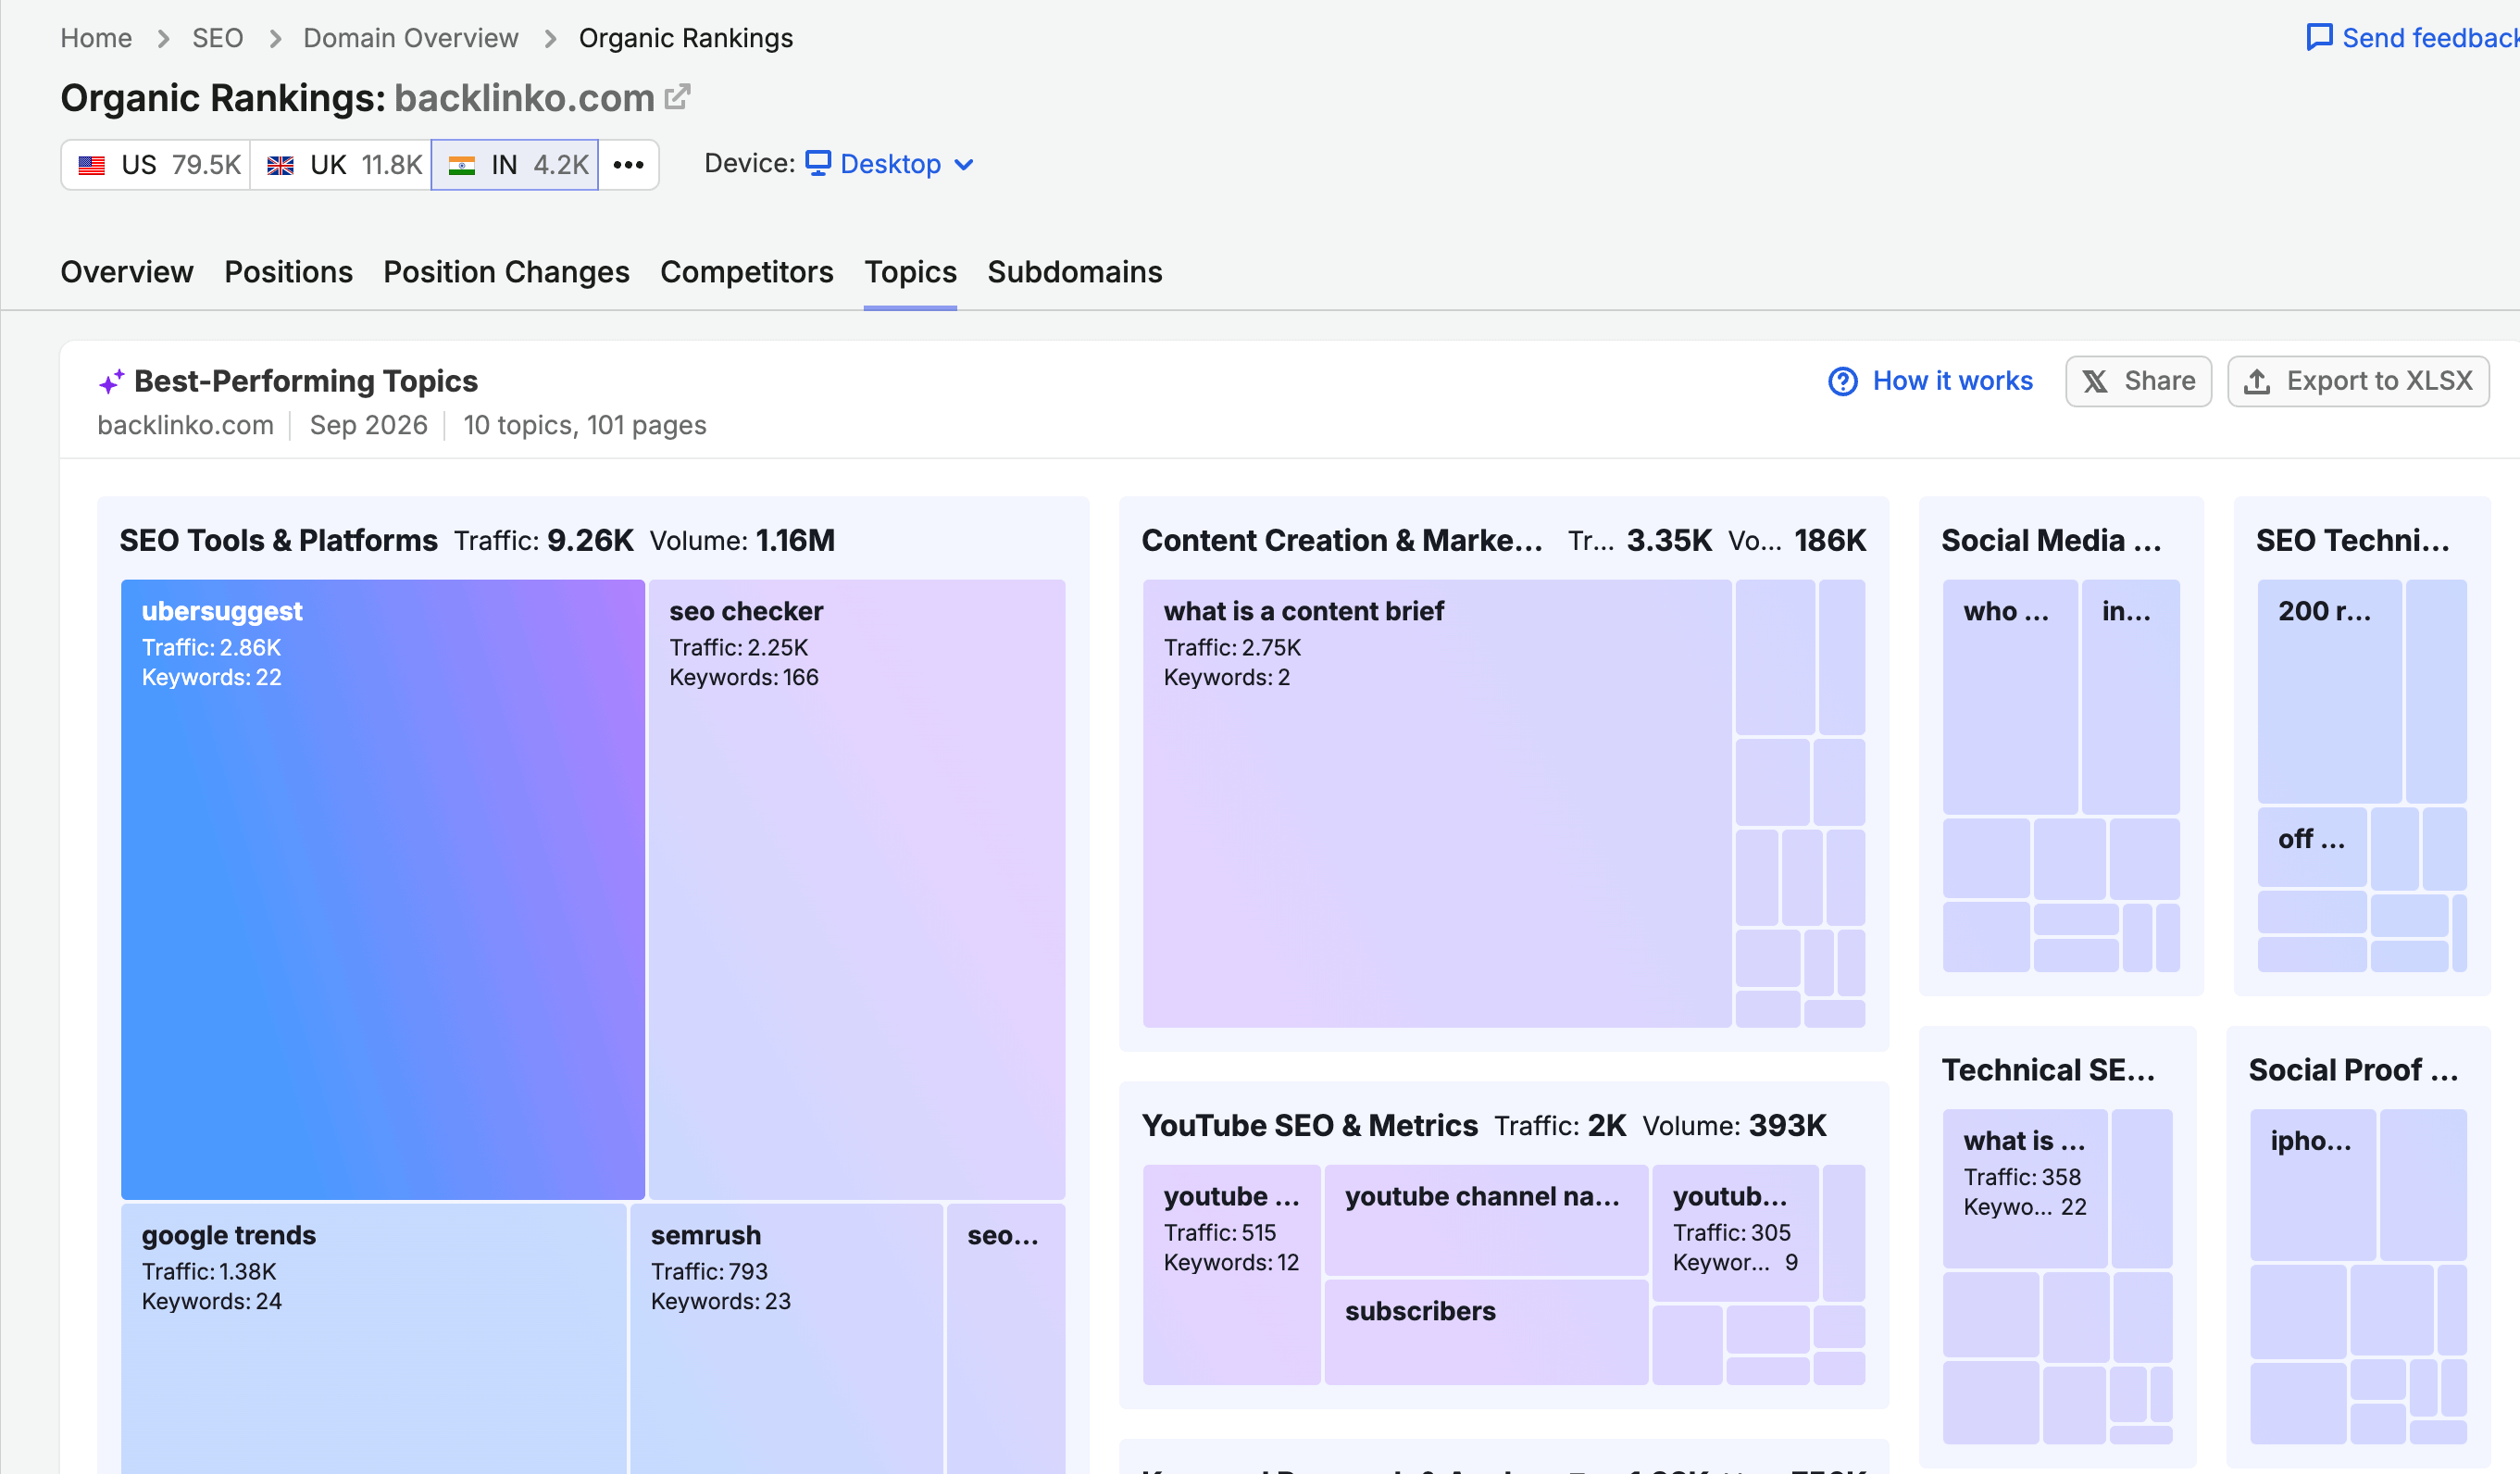Image resolution: width=2520 pixels, height=1474 pixels.
Task: Select the subscribers treemap tile
Action: 1486,1332
